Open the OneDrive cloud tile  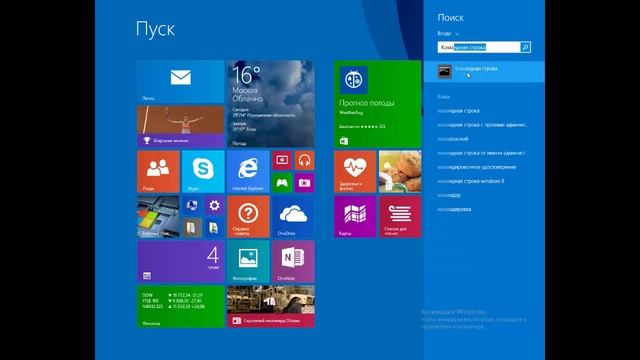coord(293,216)
